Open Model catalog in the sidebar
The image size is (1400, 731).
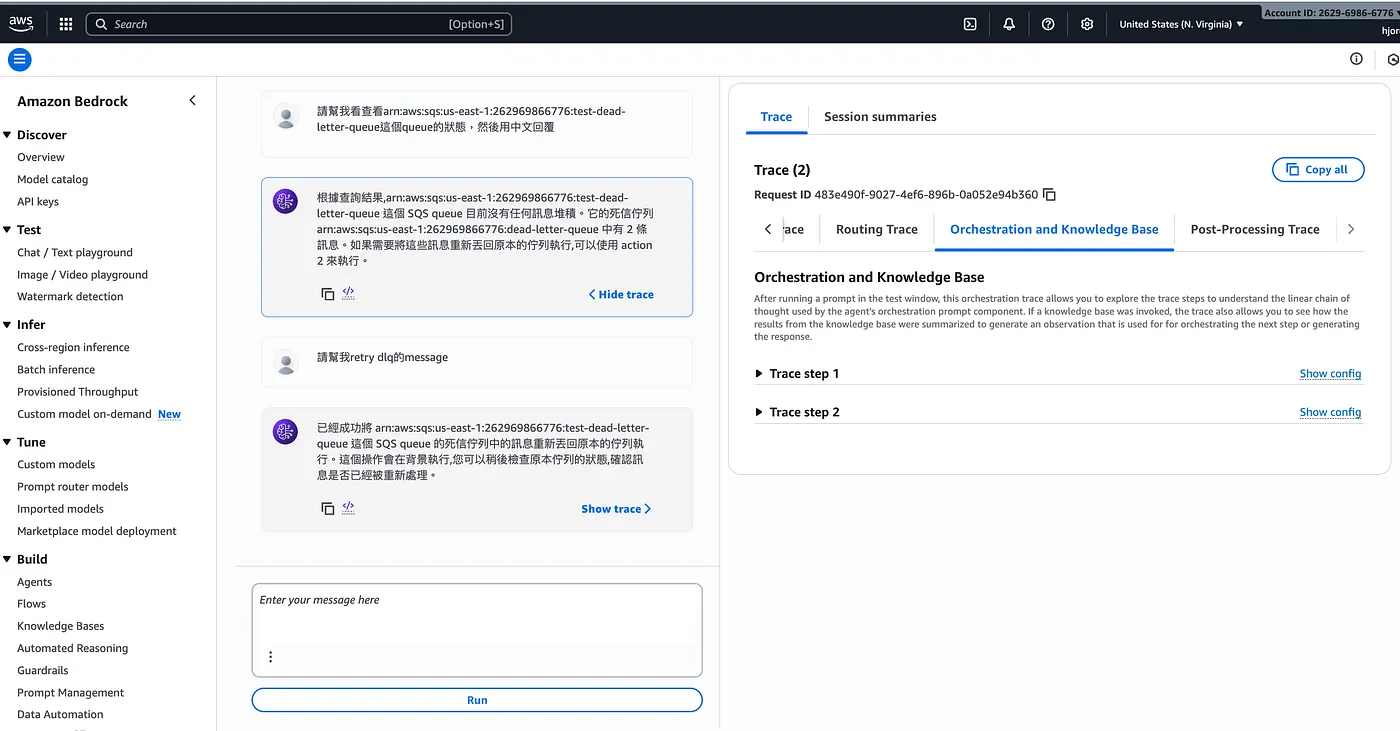click(53, 180)
